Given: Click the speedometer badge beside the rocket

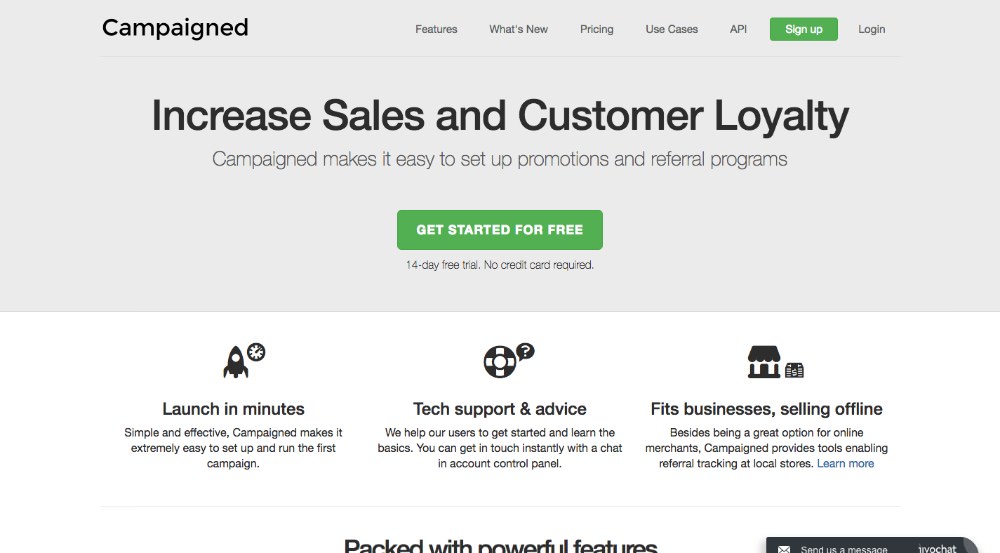Looking at the screenshot, I should tap(256, 351).
